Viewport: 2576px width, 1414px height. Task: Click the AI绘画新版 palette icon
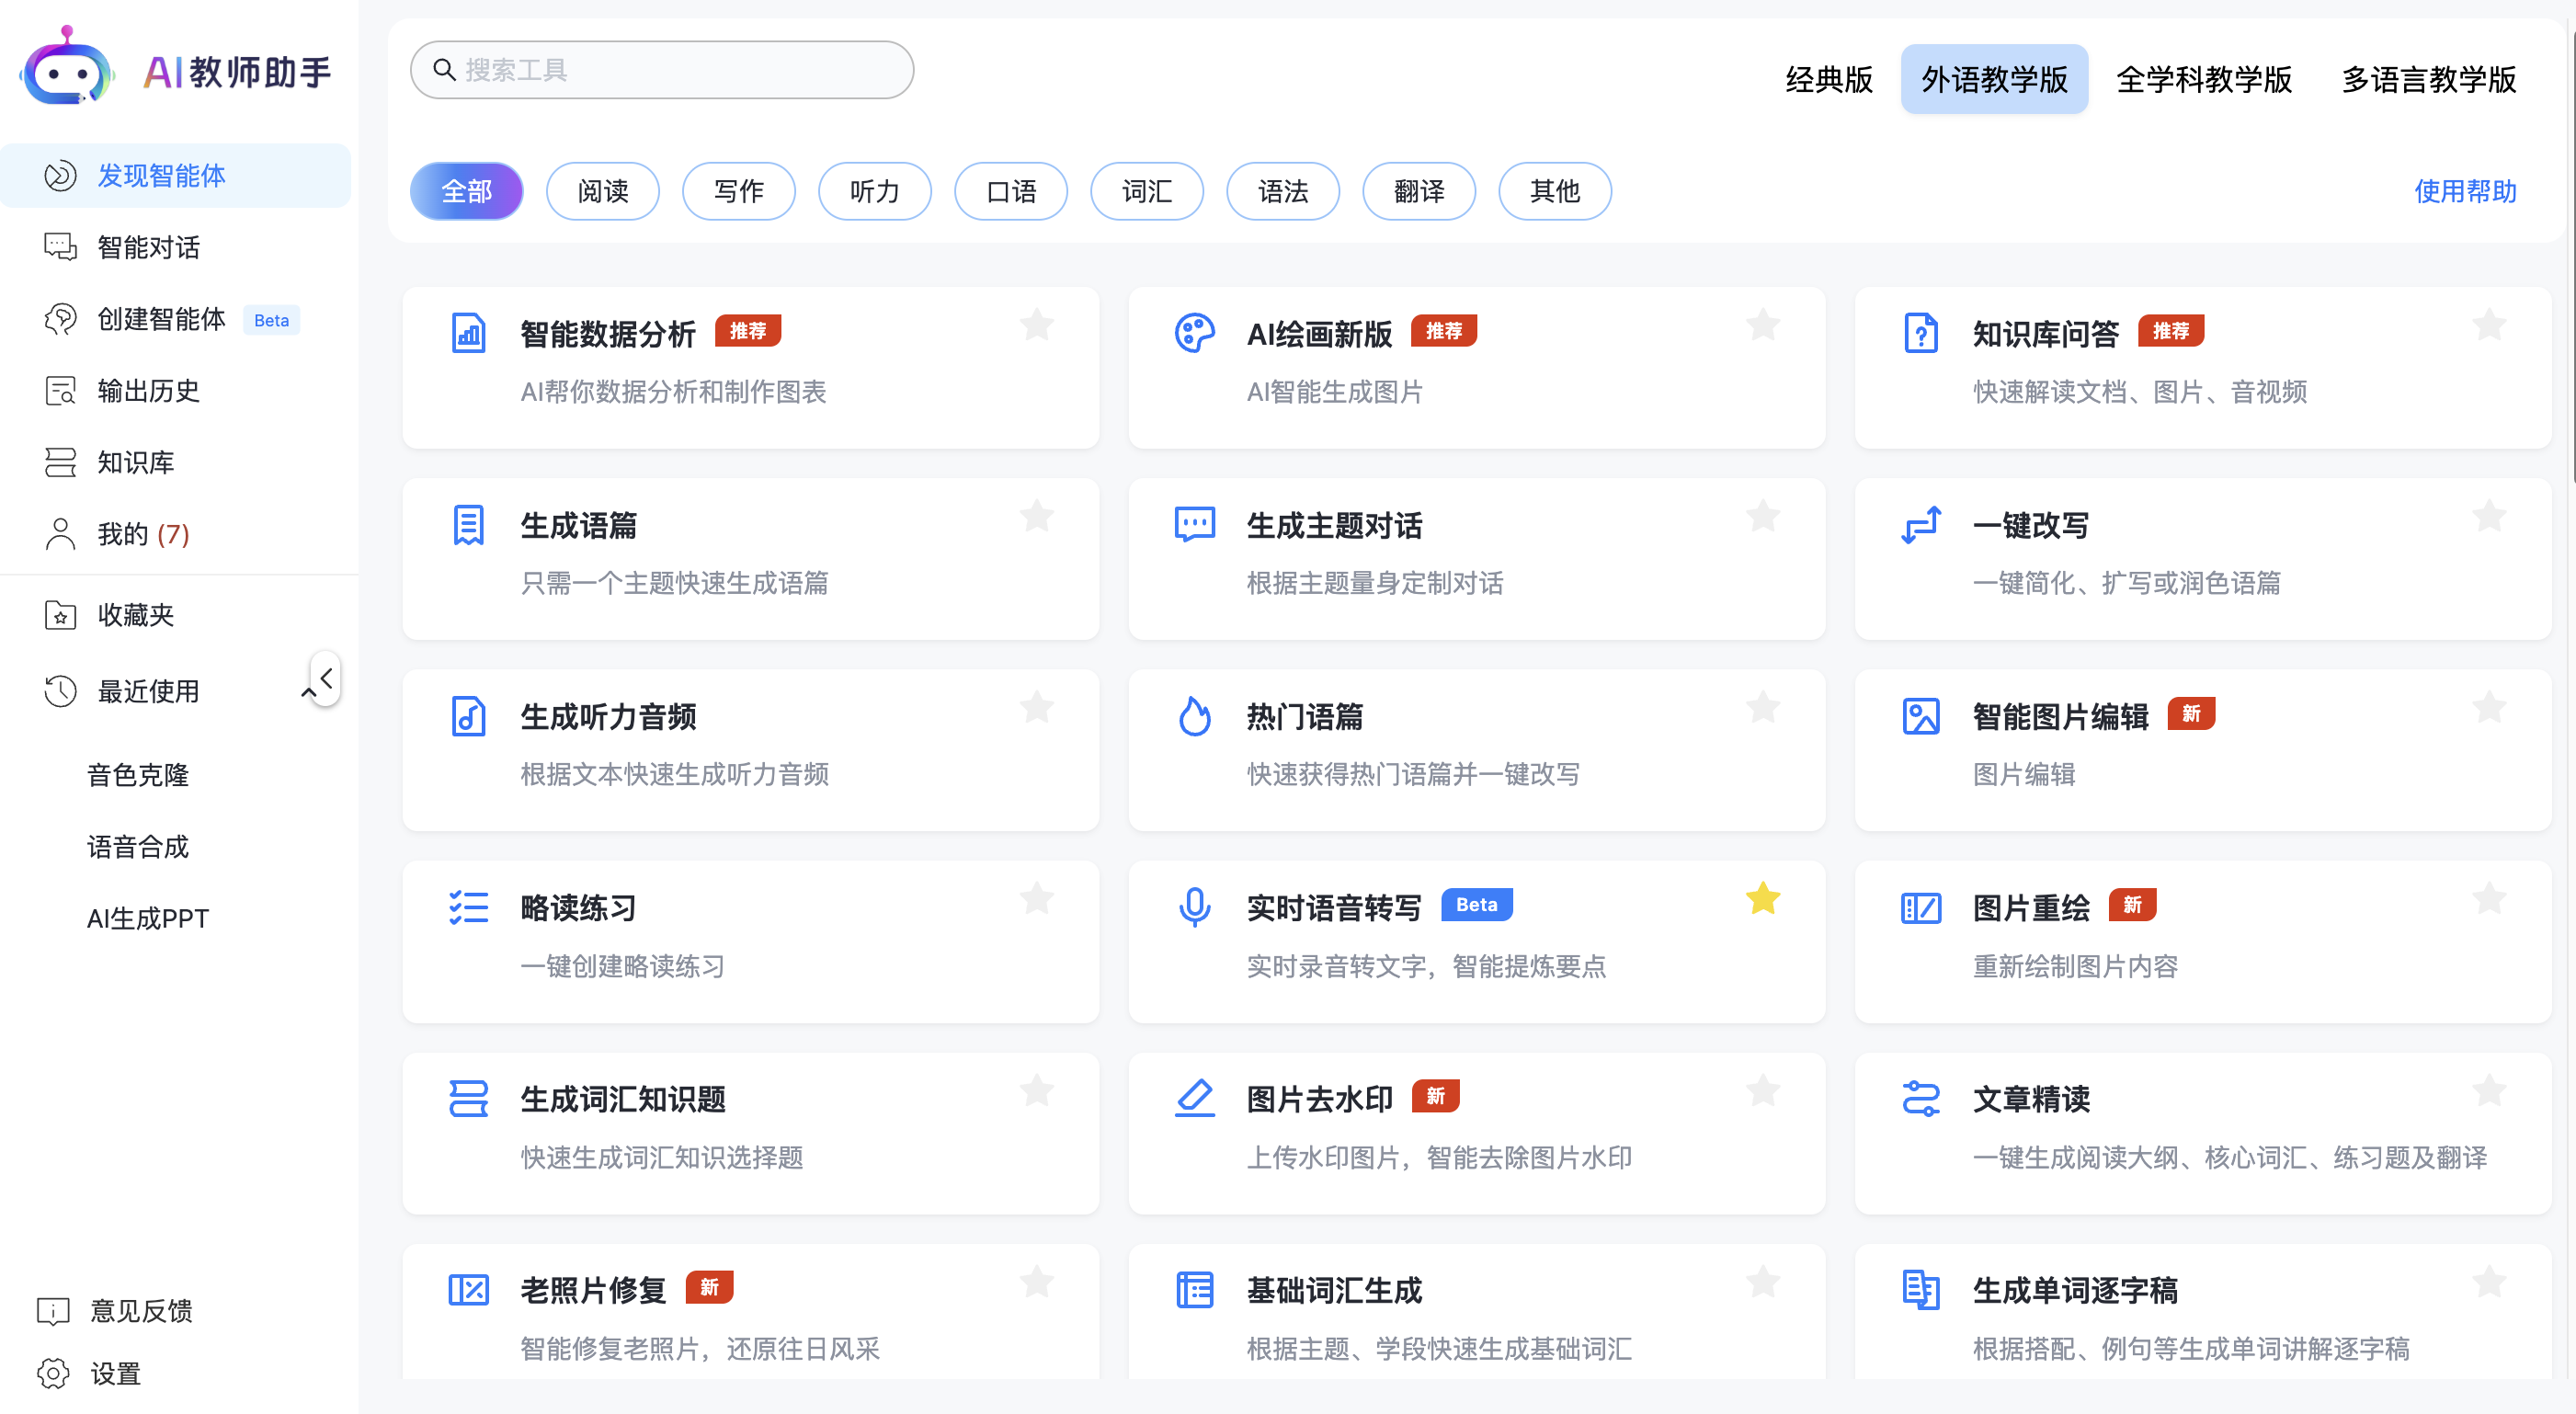tap(1194, 333)
